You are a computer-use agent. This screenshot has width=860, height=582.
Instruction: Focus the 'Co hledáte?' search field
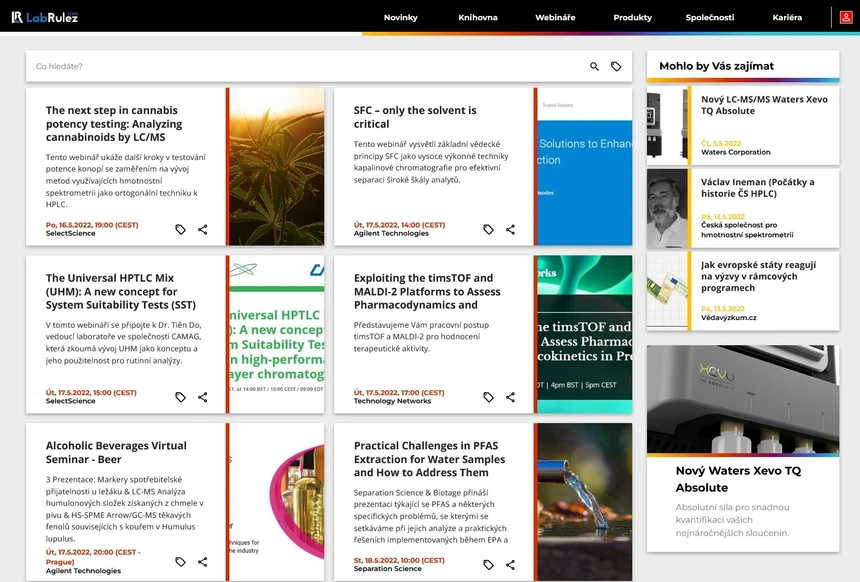point(307,66)
